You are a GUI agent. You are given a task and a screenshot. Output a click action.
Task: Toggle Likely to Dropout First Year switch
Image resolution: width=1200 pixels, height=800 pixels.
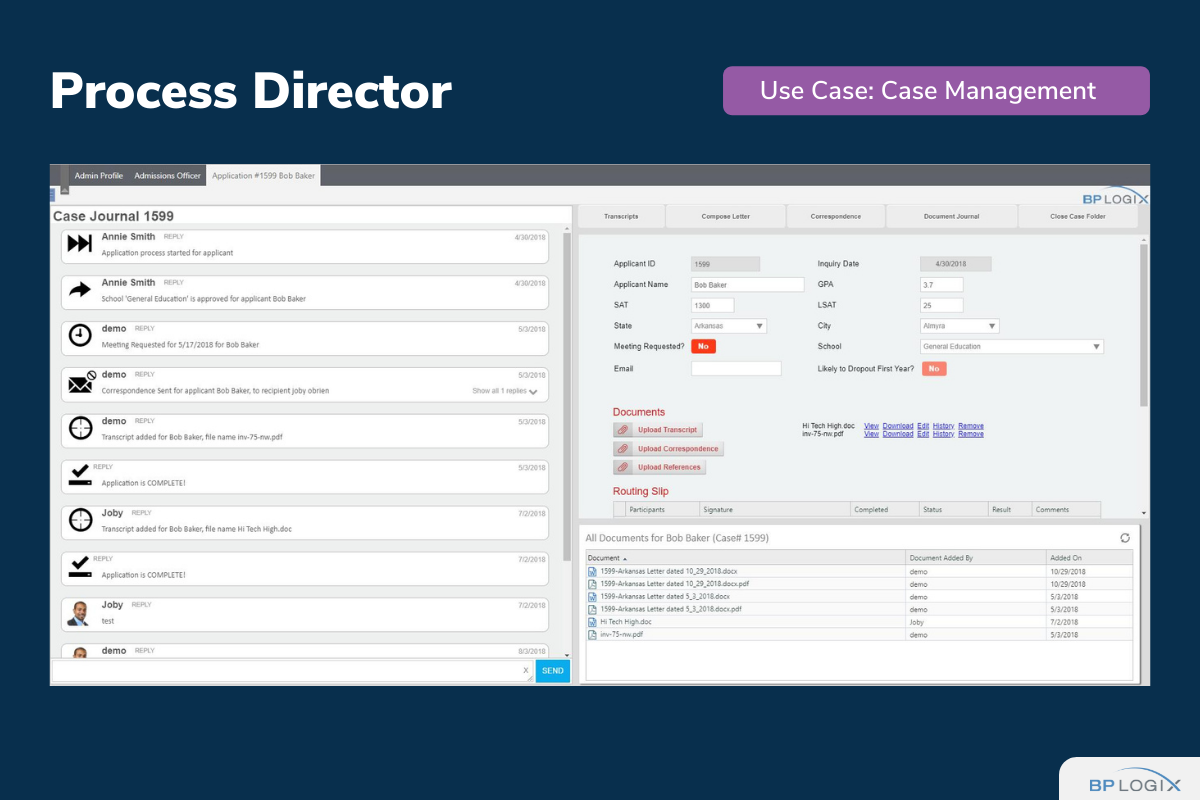[x=934, y=368]
